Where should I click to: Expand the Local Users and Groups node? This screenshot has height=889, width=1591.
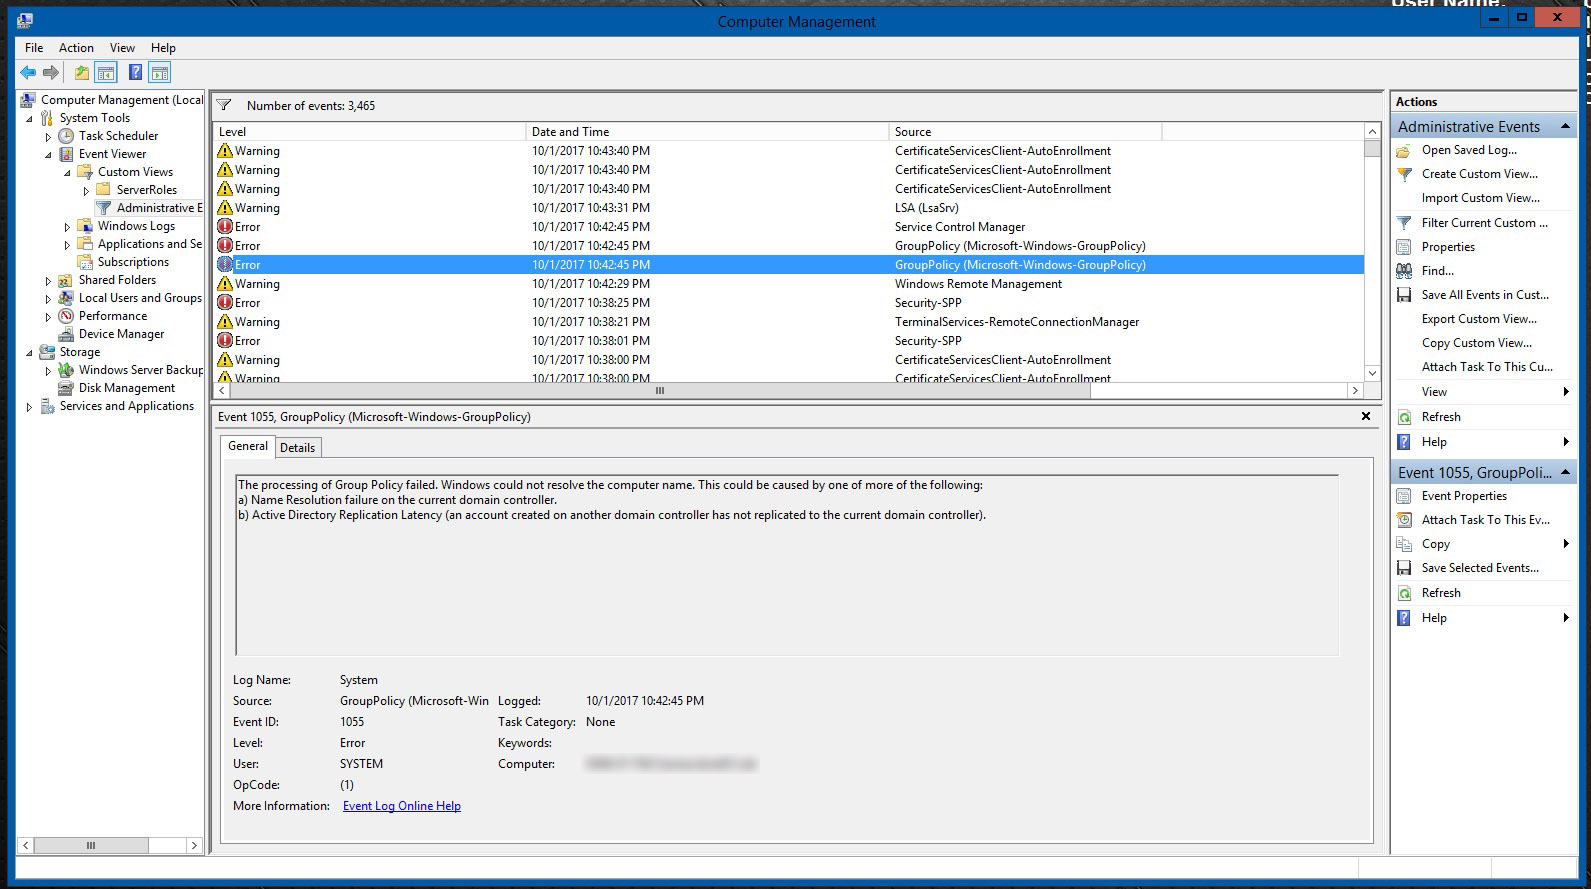48,298
